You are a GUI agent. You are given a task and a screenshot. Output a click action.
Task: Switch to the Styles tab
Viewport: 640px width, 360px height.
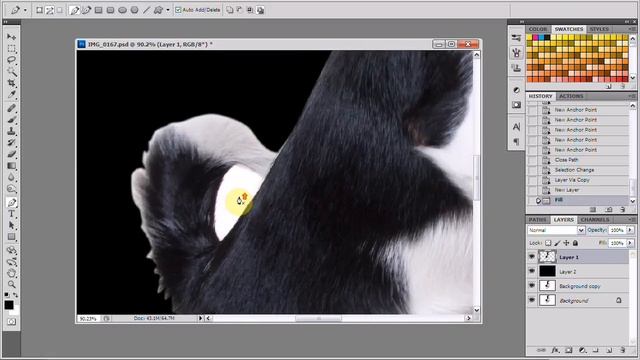pos(599,29)
